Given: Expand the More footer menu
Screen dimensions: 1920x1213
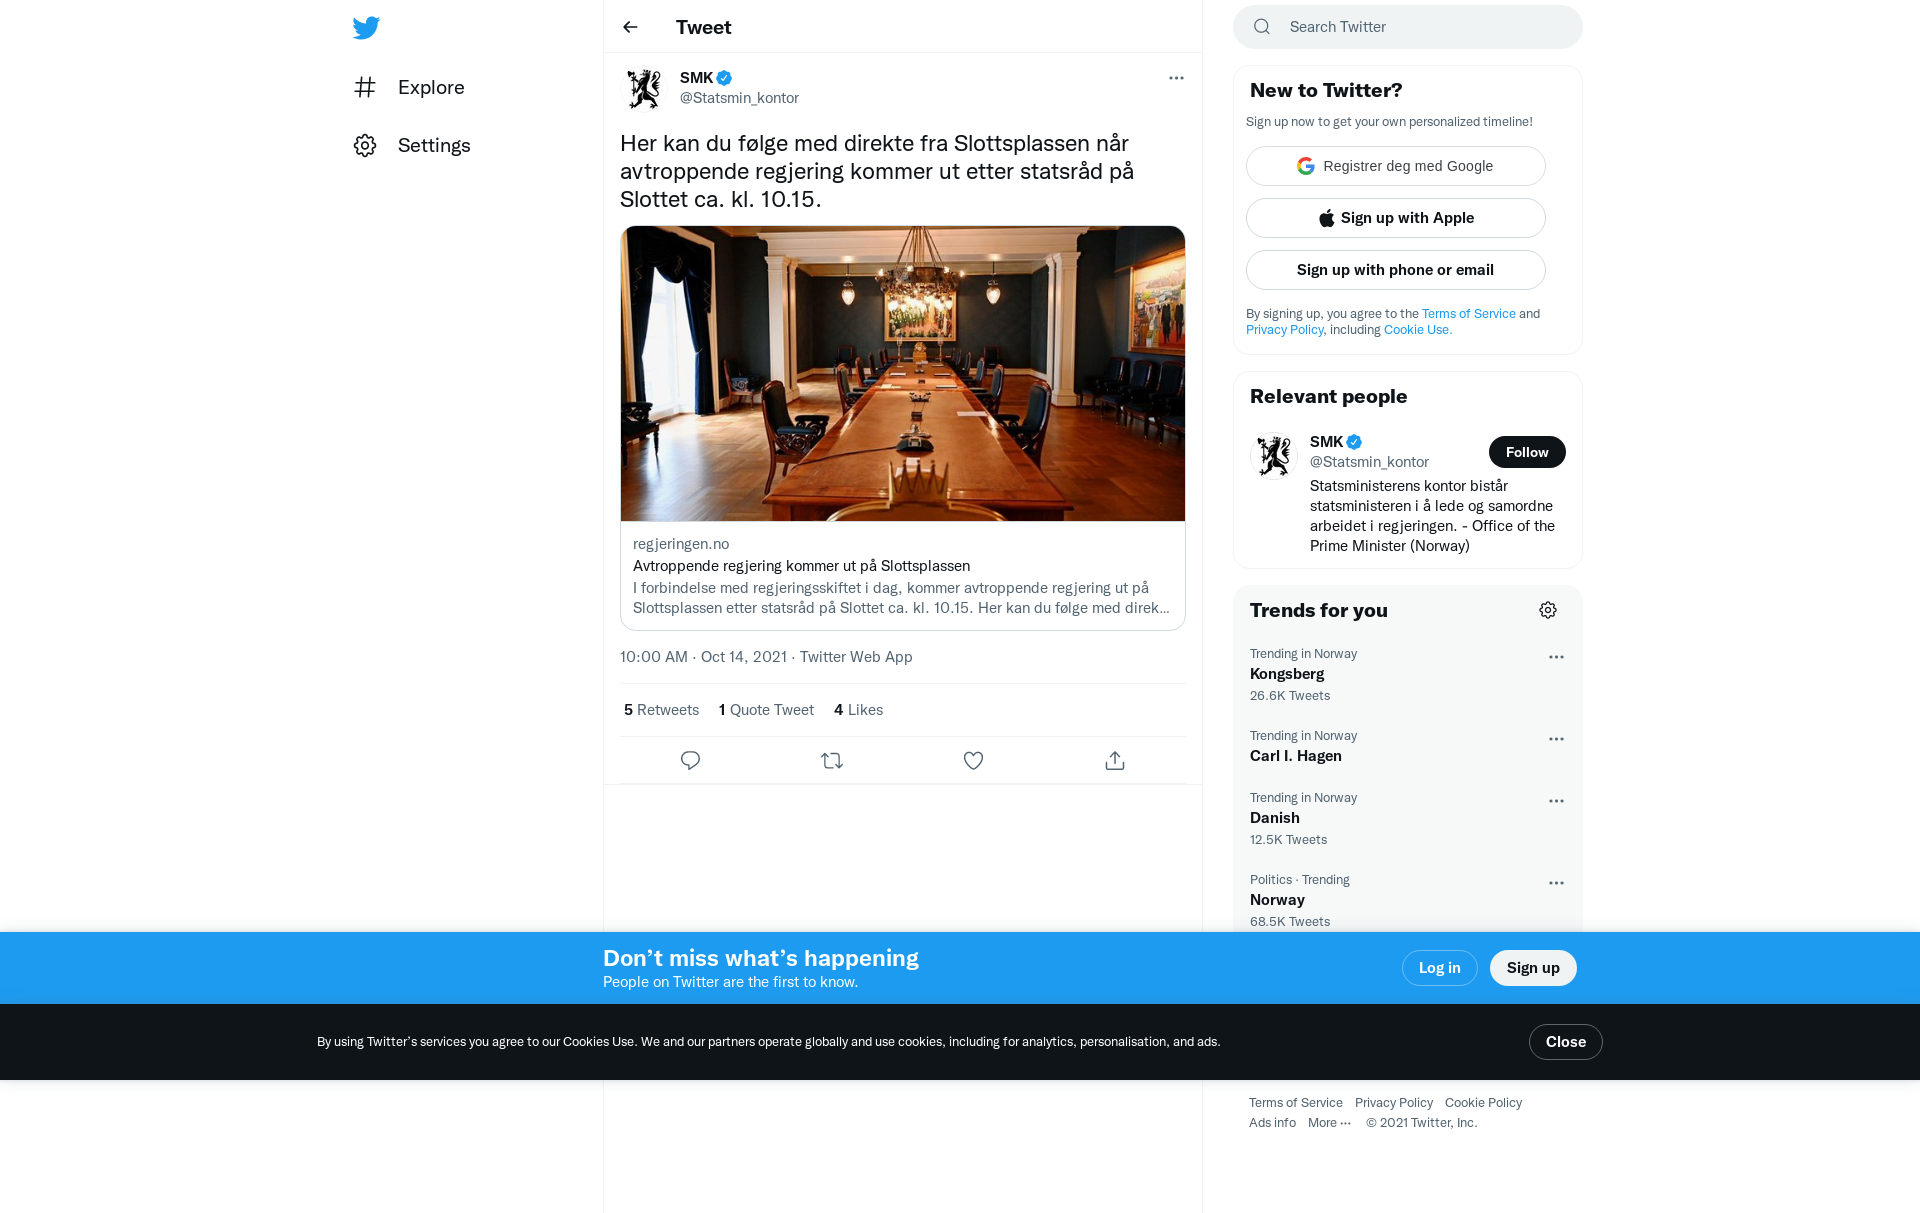Looking at the screenshot, I should [x=1329, y=1123].
